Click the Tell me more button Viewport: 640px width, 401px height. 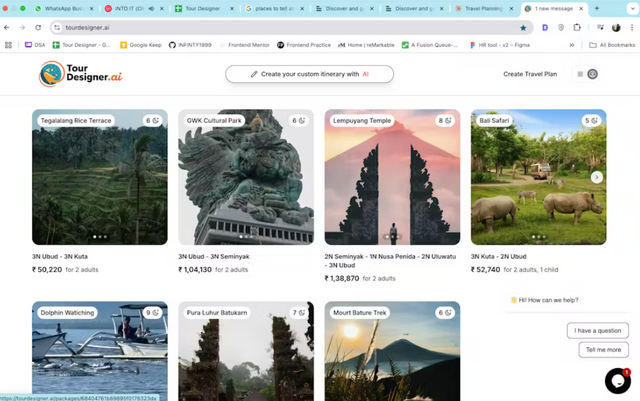(x=603, y=350)
